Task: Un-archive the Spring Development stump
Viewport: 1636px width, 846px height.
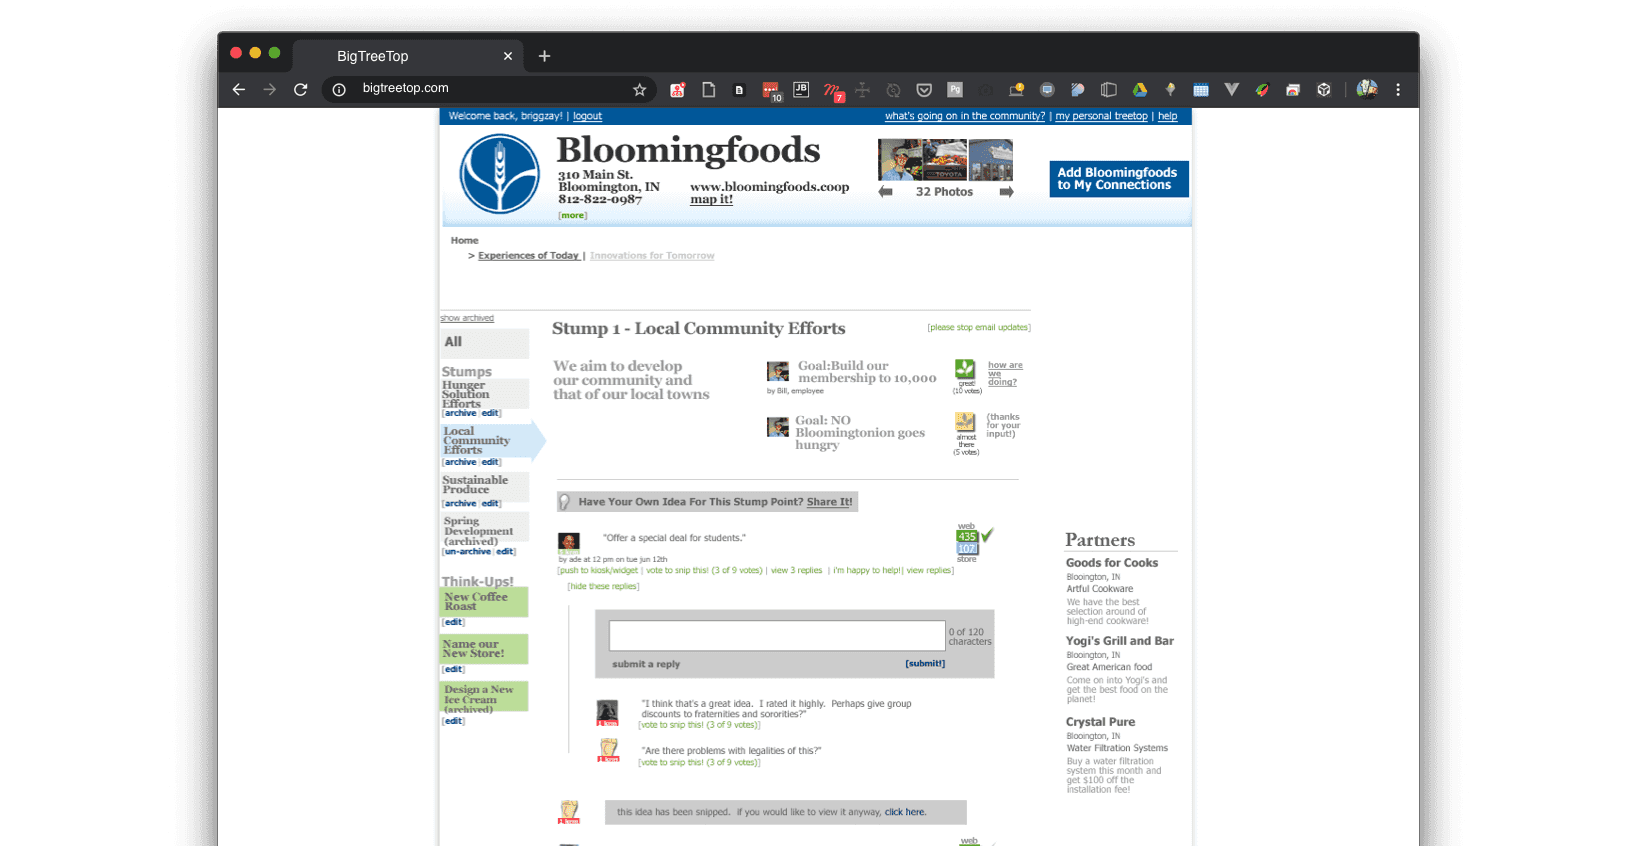Action: pyautogui.click(x=468, y=551)
